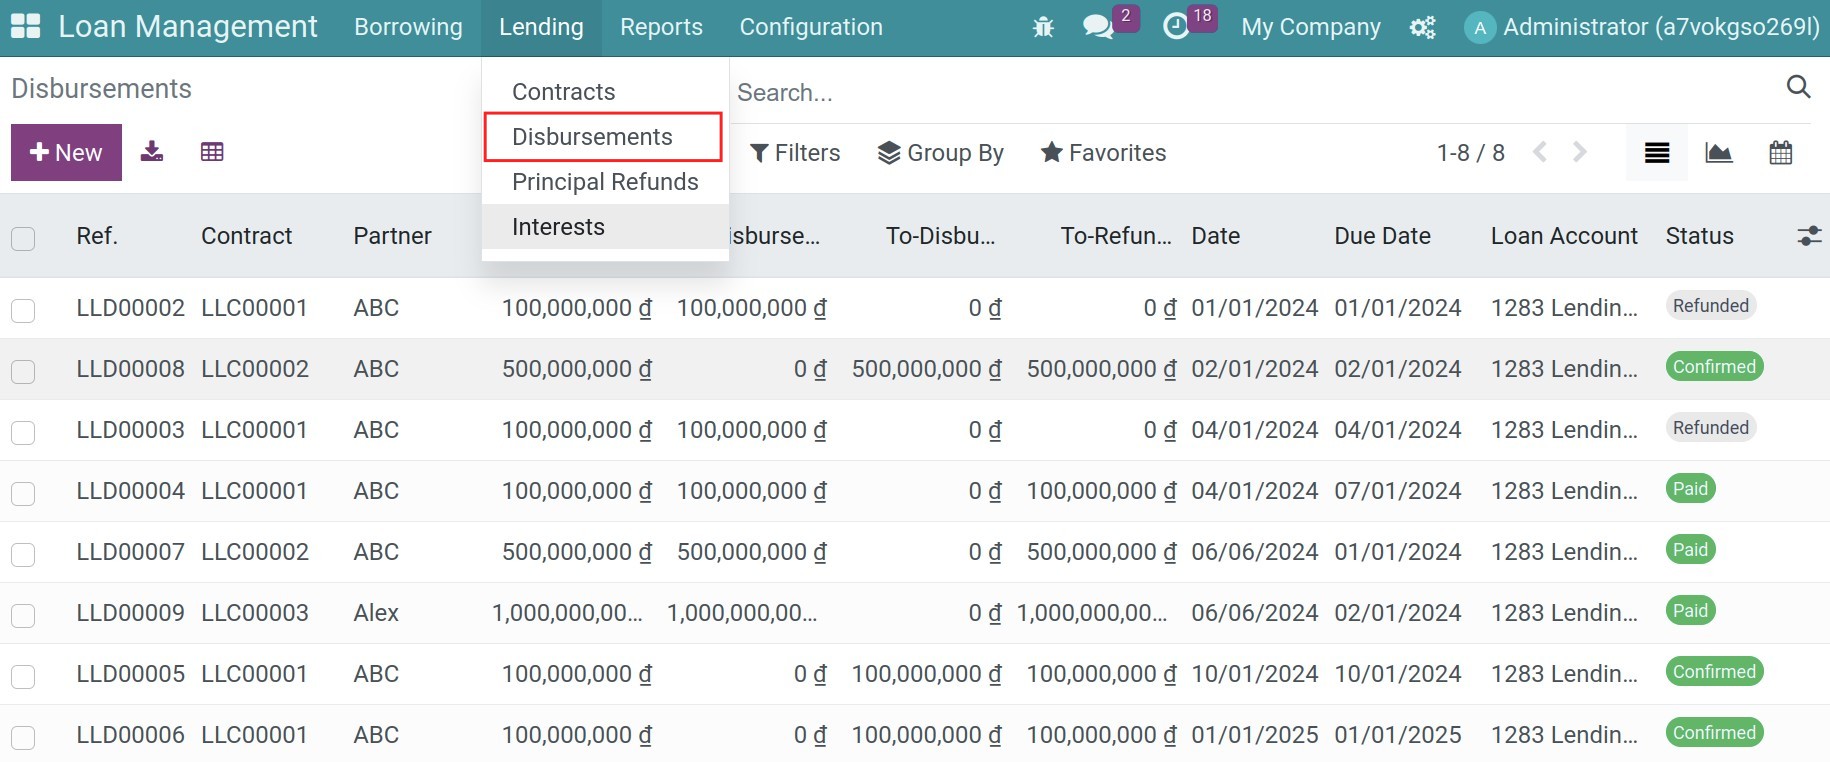Open the Lending menu
Screen dimensions: 1830x762
point(541,27)
